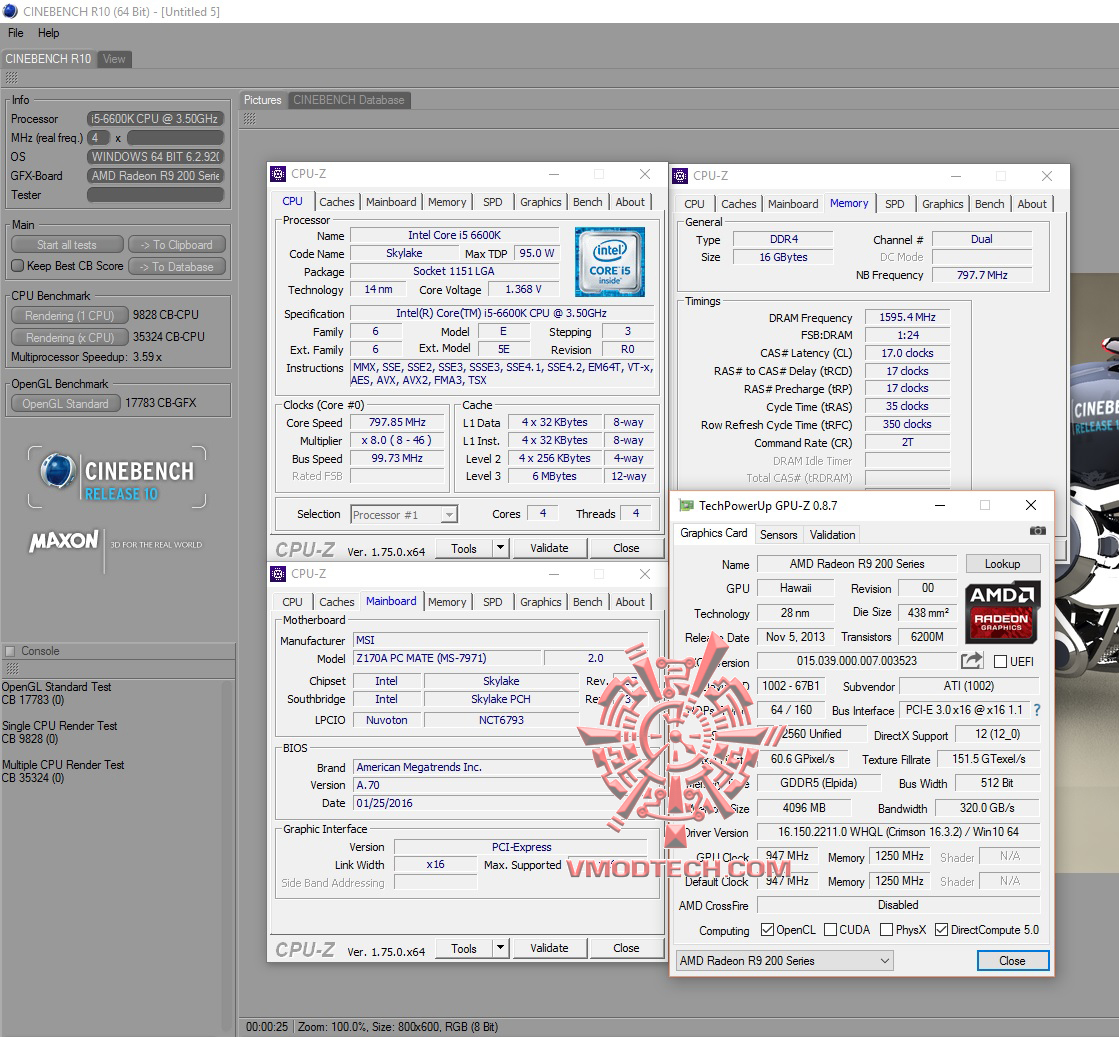
Task: Switch to the View tab in Cinebench
Action: pos(113,59)
